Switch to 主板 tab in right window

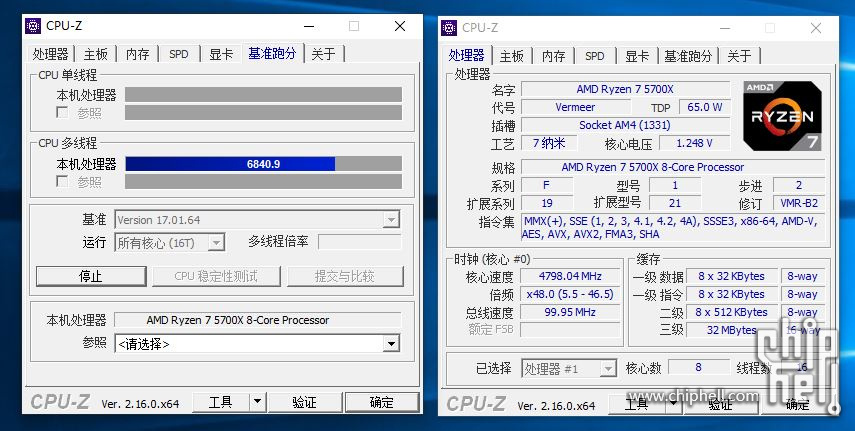(x=511, y=56)
